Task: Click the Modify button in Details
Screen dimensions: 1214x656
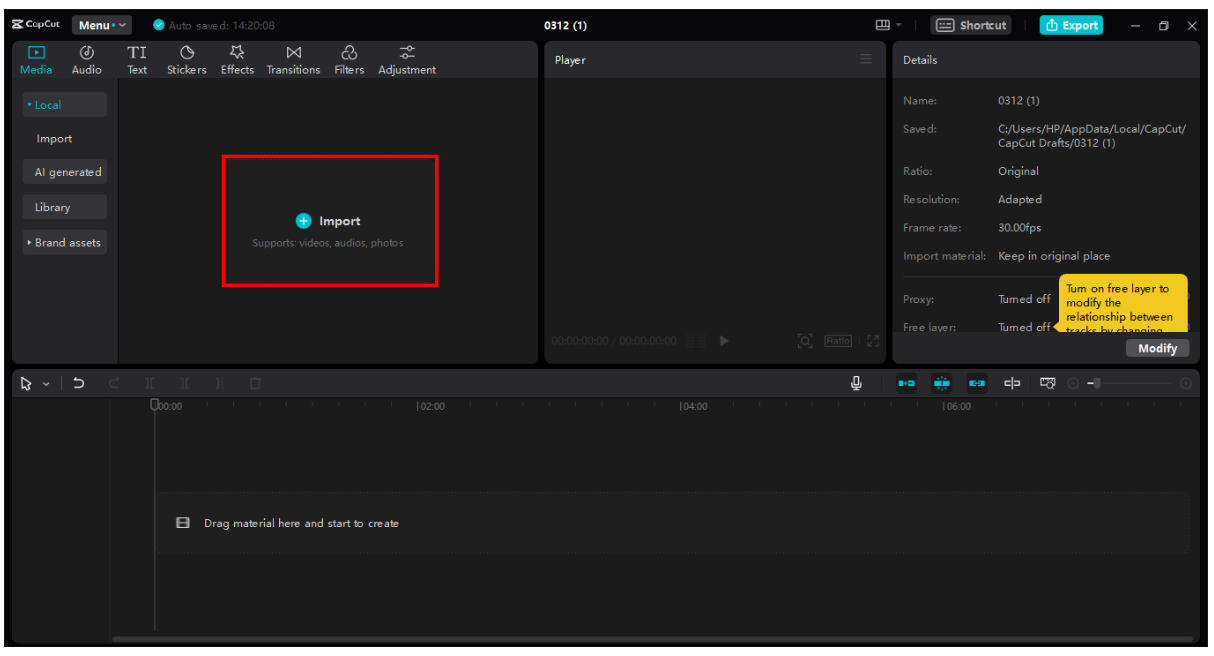Action: 1157,348
